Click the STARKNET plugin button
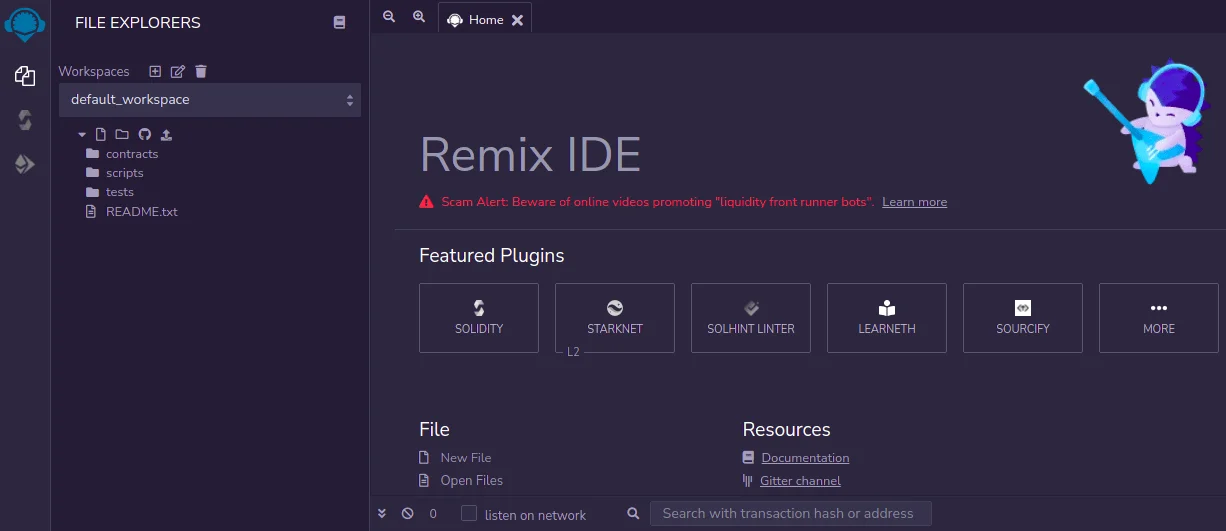 [x=615, y=318]
